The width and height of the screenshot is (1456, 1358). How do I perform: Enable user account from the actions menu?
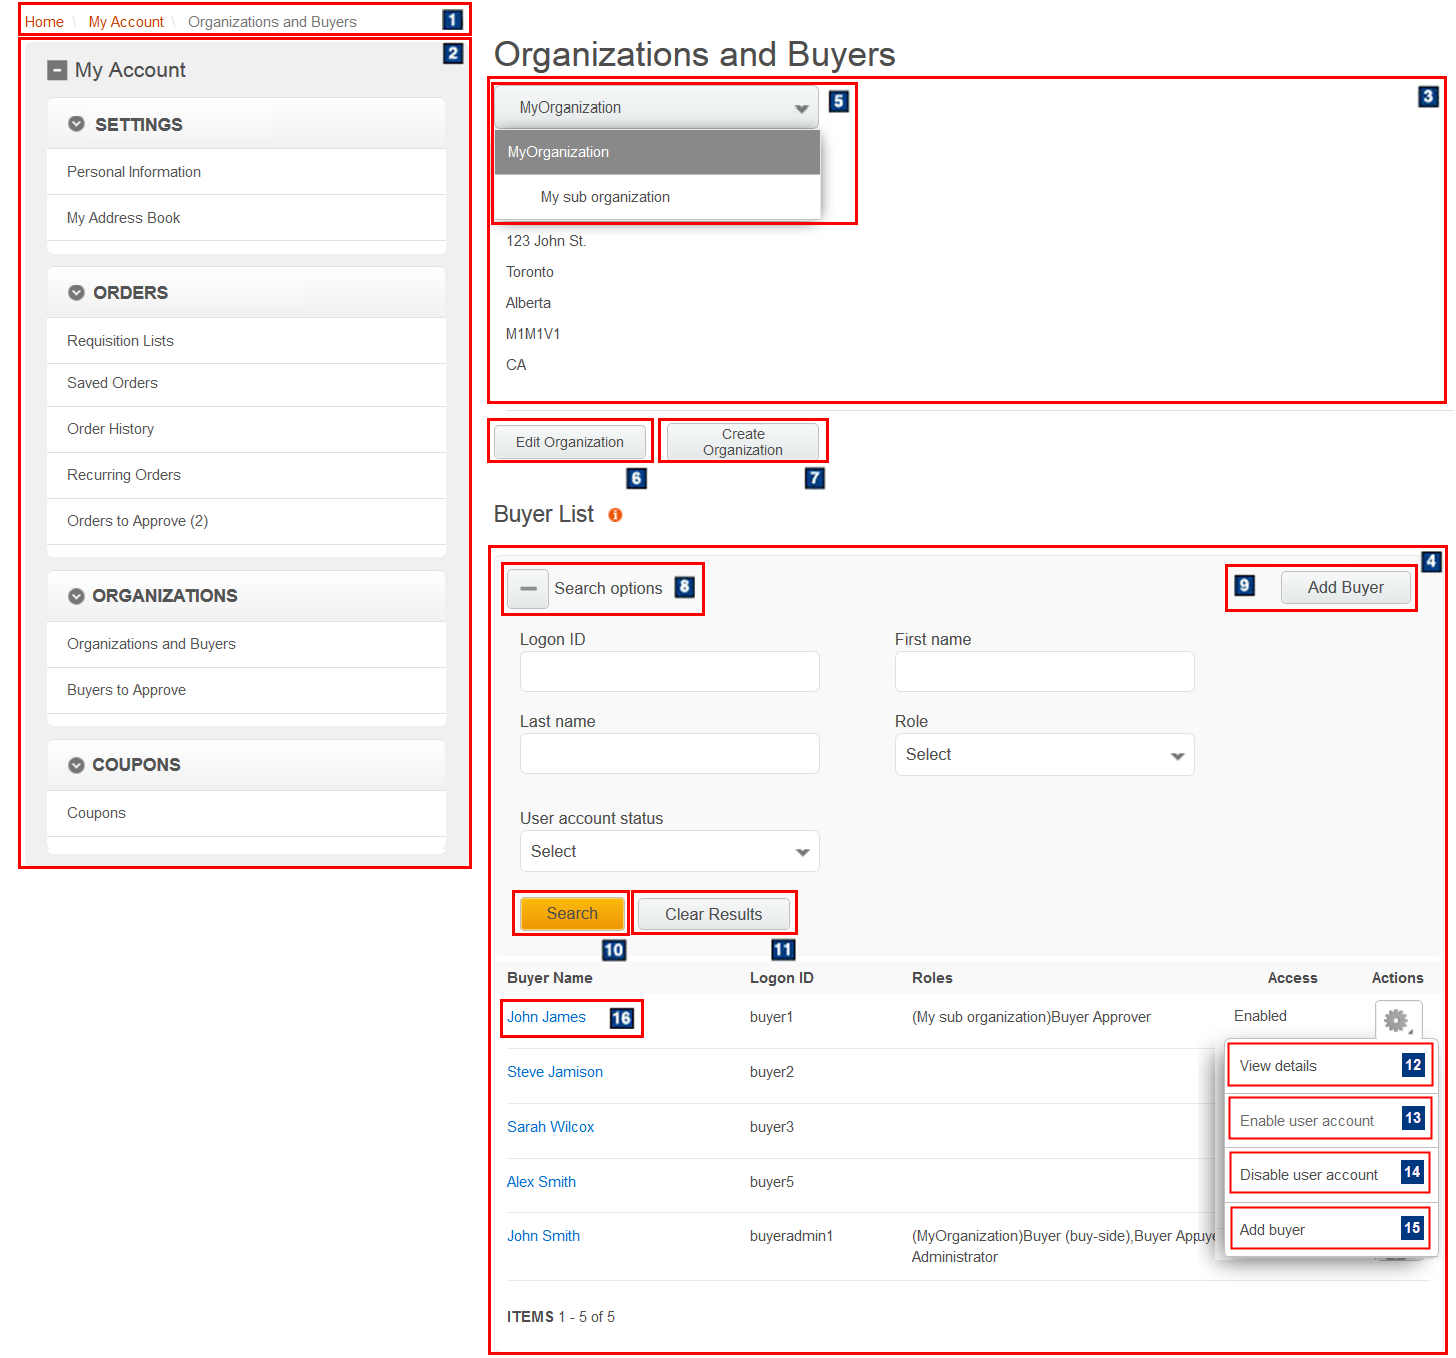pyautogui.click(x=1305, y=1119)
